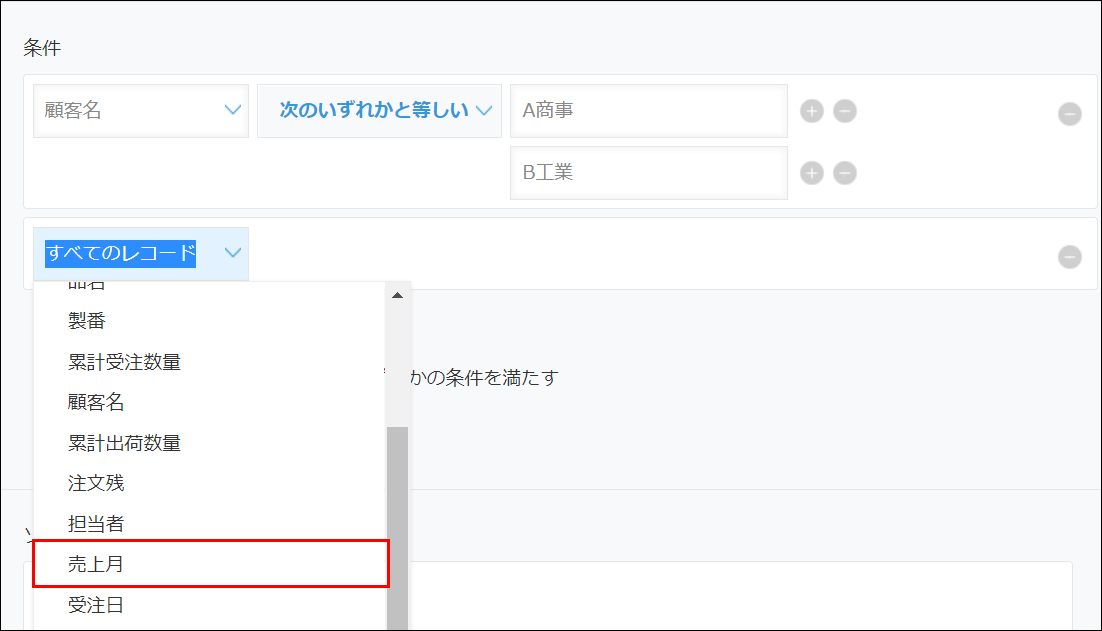This screenshot has height=631, width=1102.
Task: Click the chevron on the operator selector
Action: (x=488, y=111)
